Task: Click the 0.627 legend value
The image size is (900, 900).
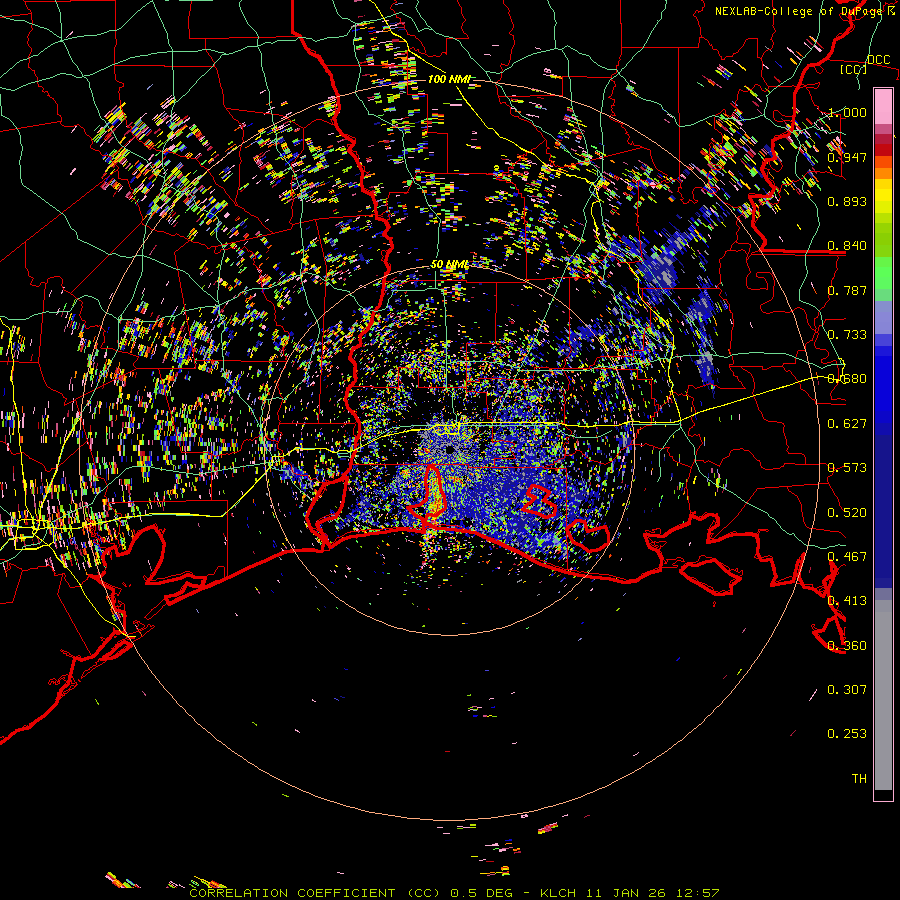Action: (x=847, y=424)
